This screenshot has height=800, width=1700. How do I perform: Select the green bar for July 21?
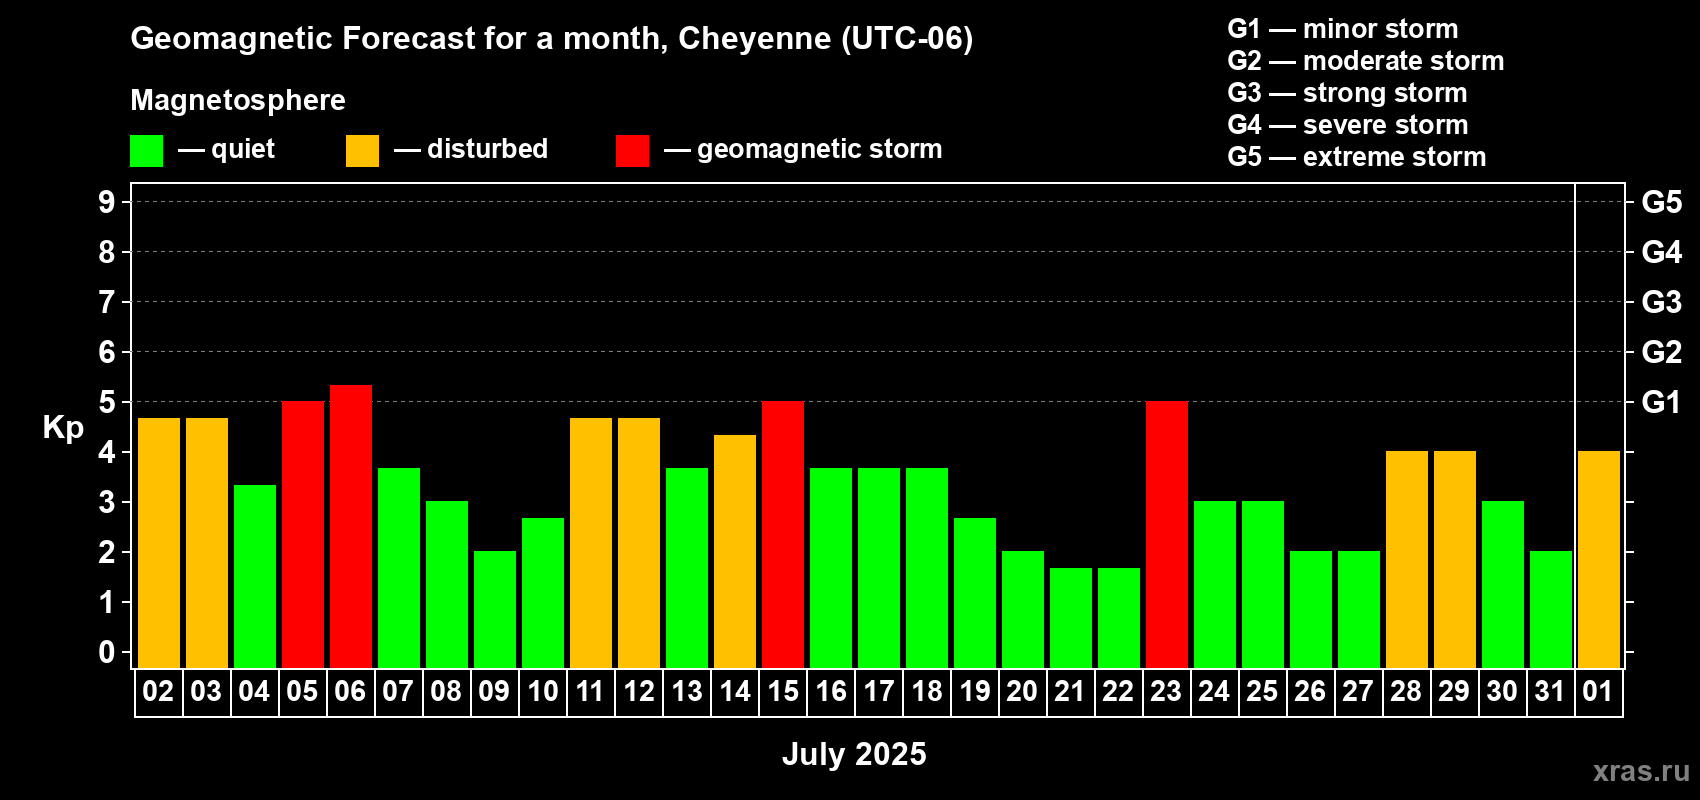click(x=1071, y=618)
